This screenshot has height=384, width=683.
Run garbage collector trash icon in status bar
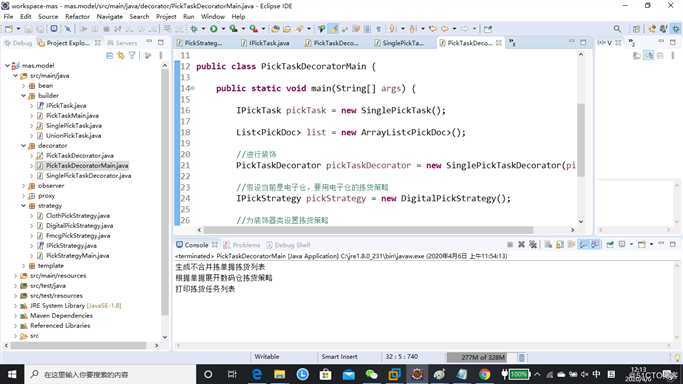pyautogui.click(x=521, y=357)
